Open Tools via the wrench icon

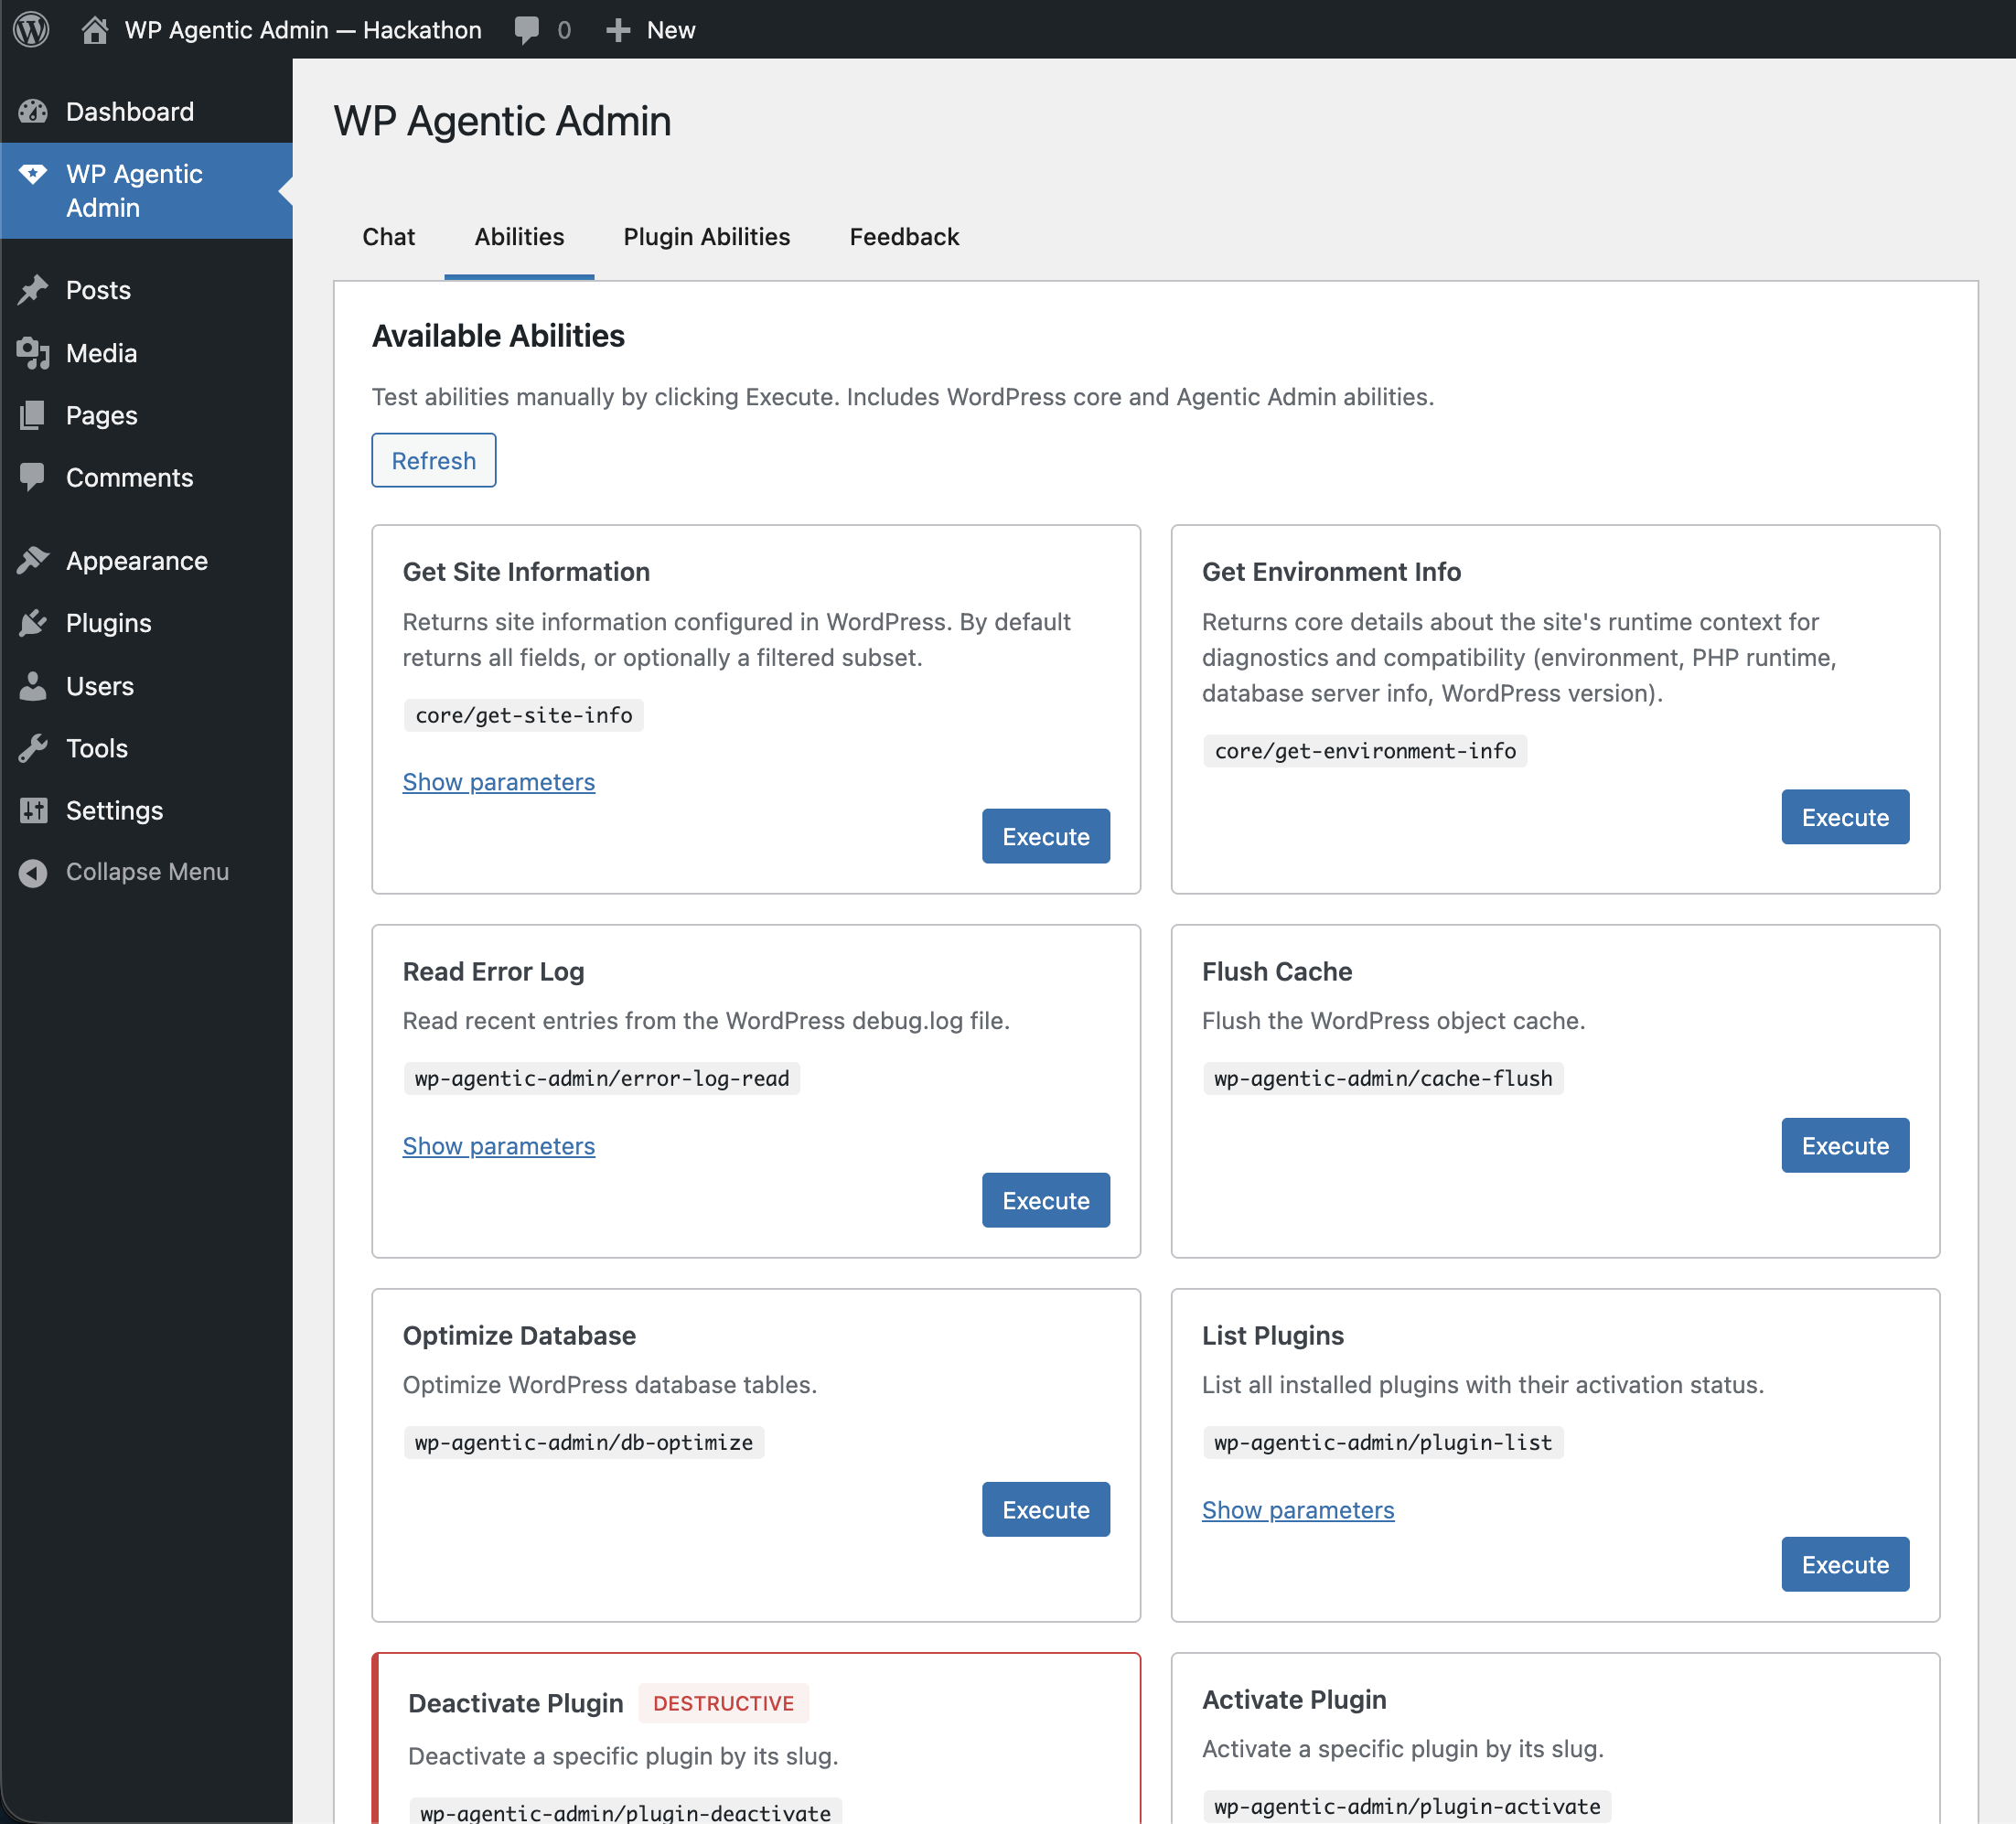coord(33,747)
